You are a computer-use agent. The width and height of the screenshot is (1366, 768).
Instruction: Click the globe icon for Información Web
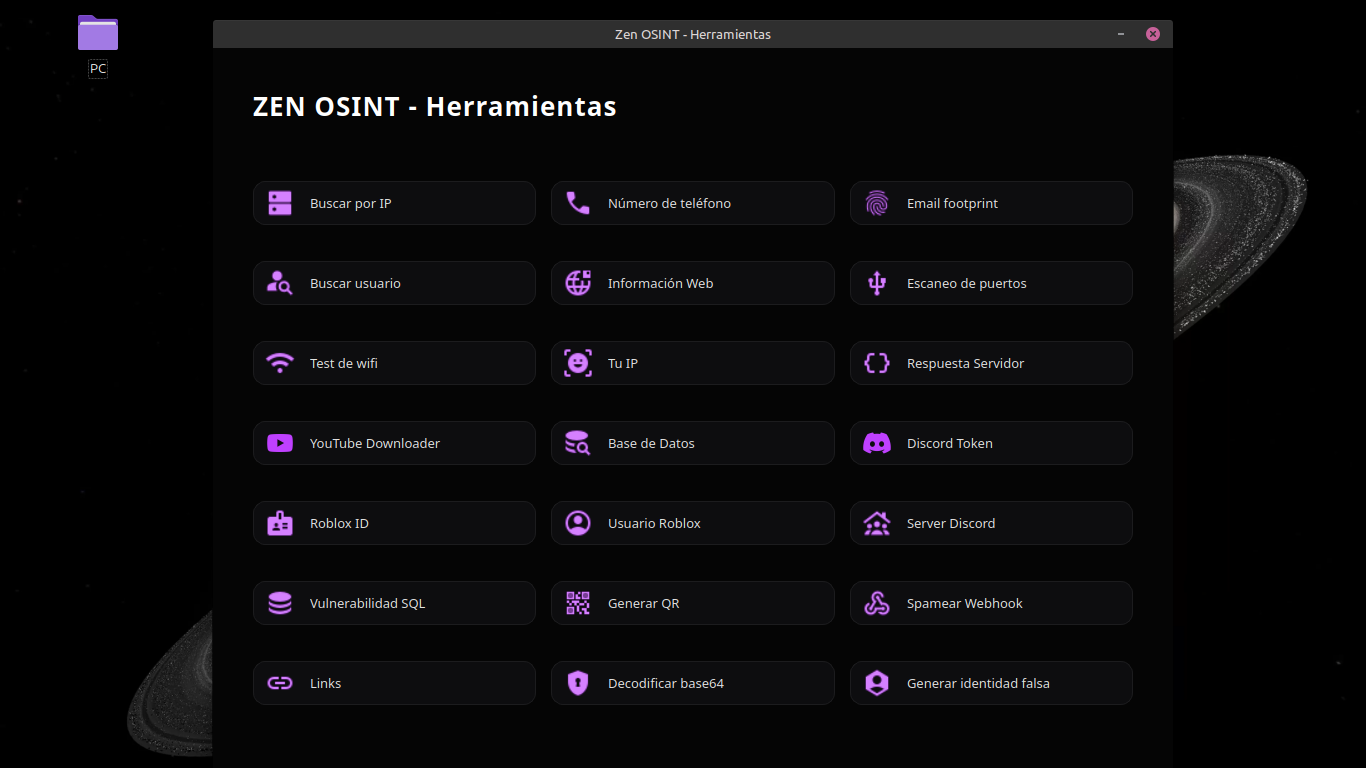pyautogui.click(x=578, y=283)
